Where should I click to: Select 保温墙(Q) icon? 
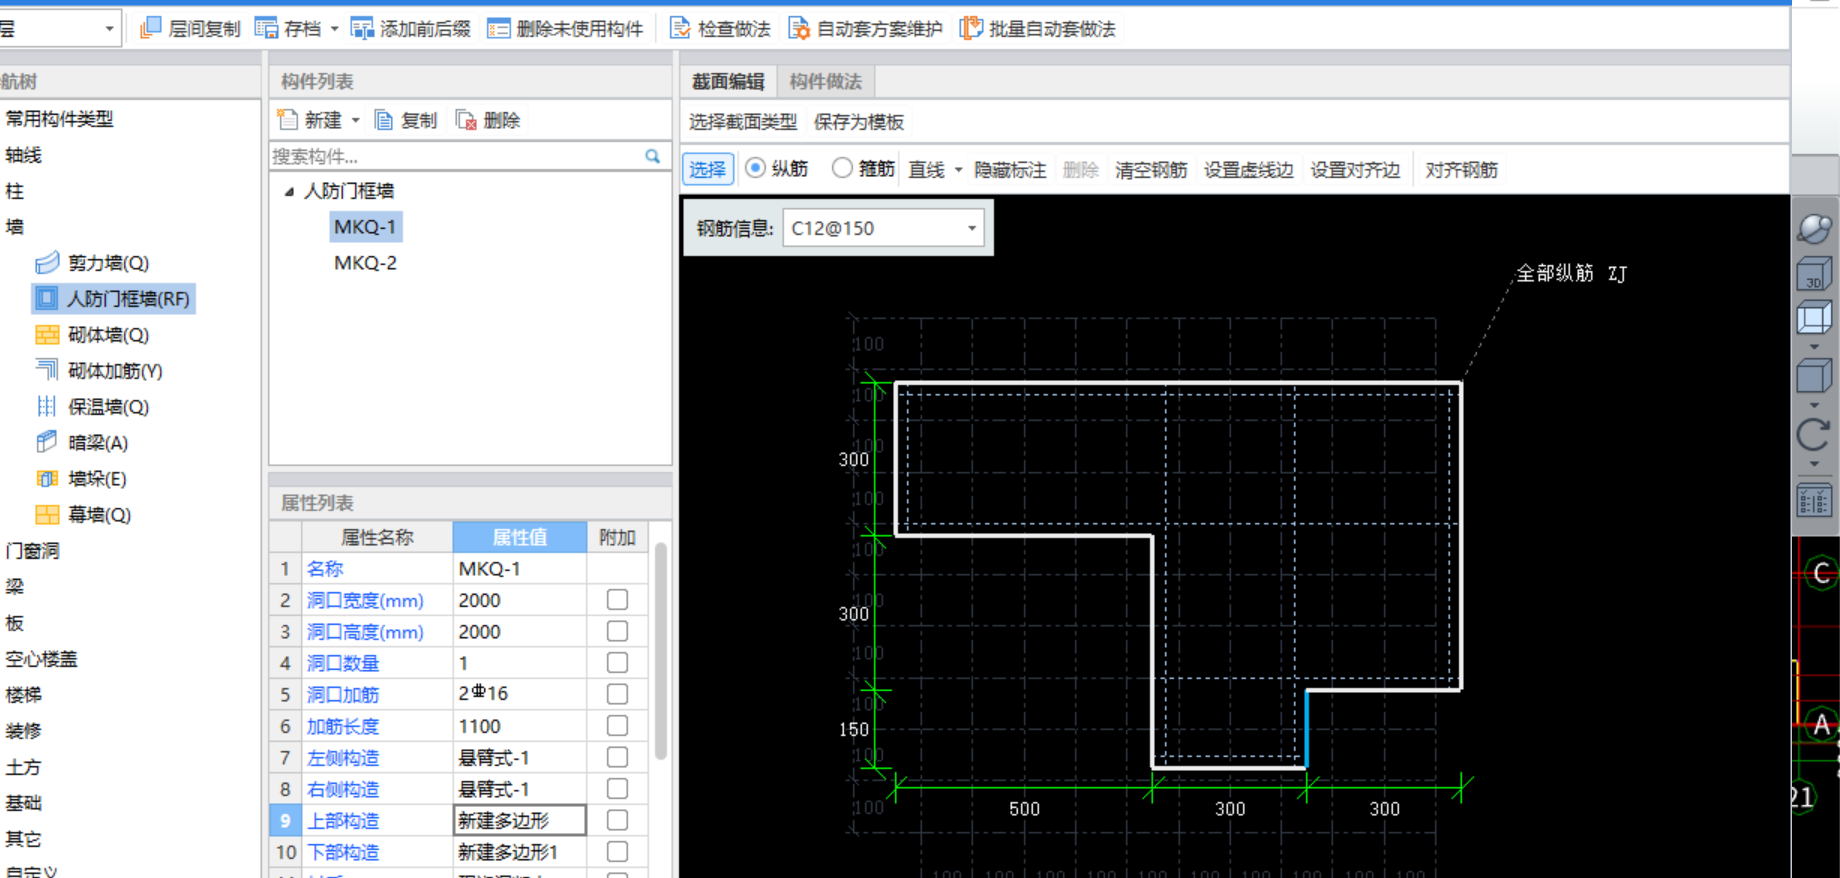point(47,406)
